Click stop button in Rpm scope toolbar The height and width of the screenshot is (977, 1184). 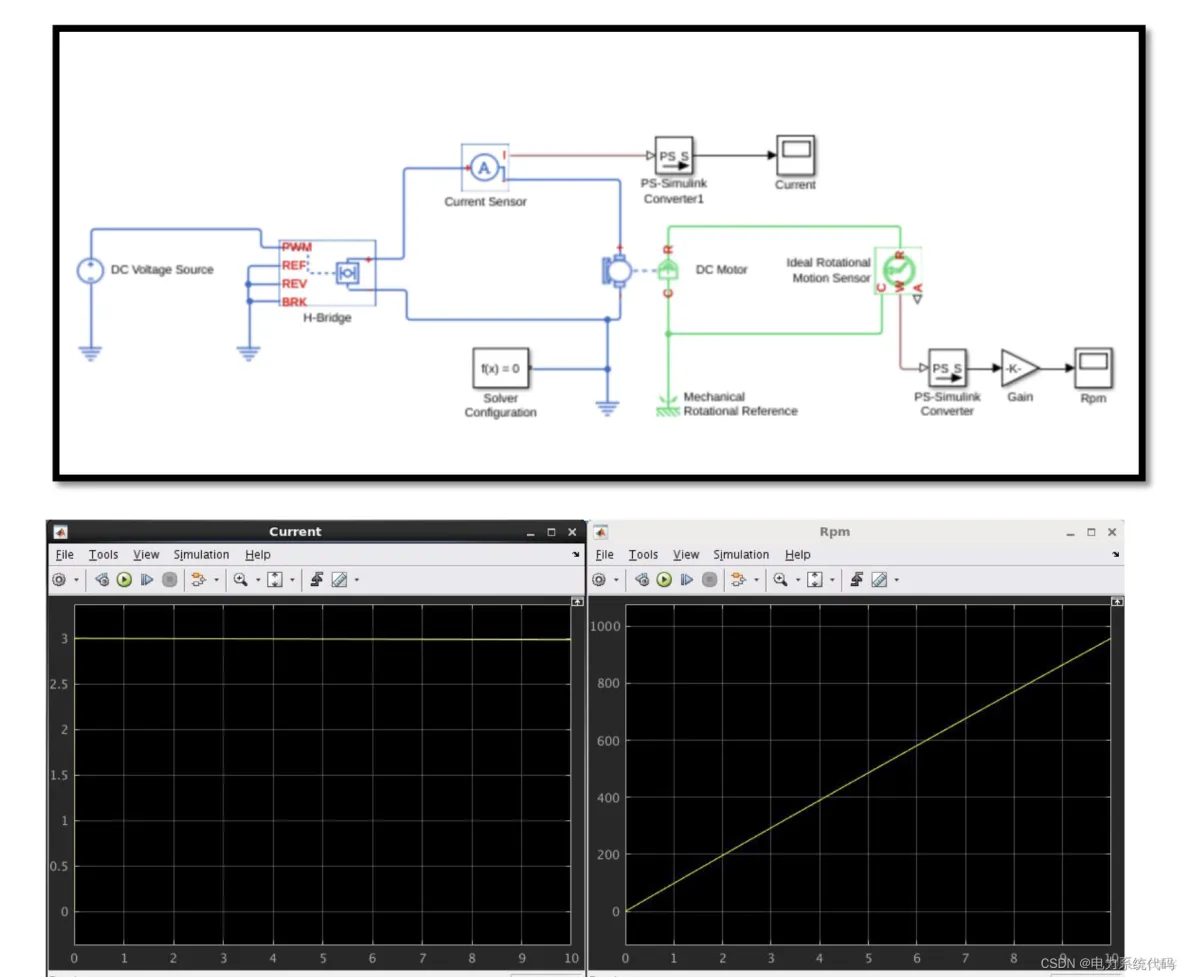click(x=710, y=580)
